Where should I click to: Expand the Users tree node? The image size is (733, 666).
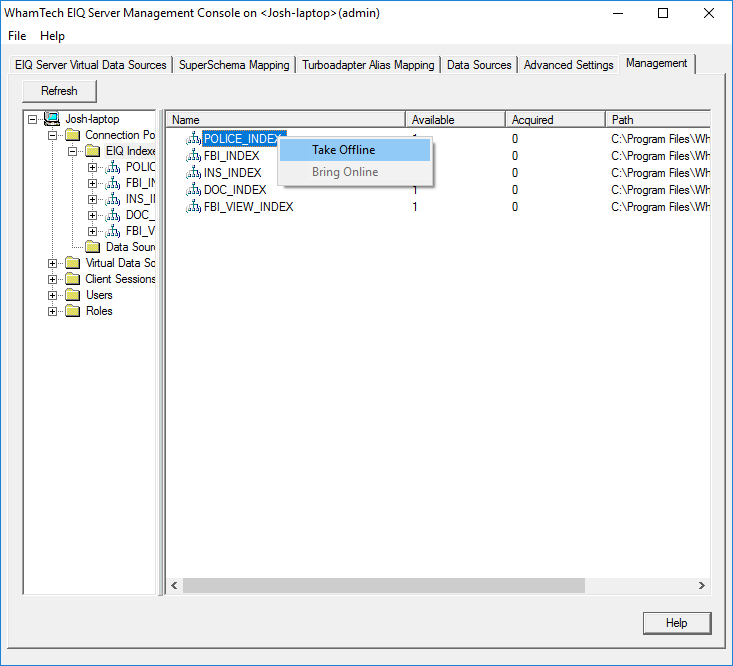tap(52, 295)
